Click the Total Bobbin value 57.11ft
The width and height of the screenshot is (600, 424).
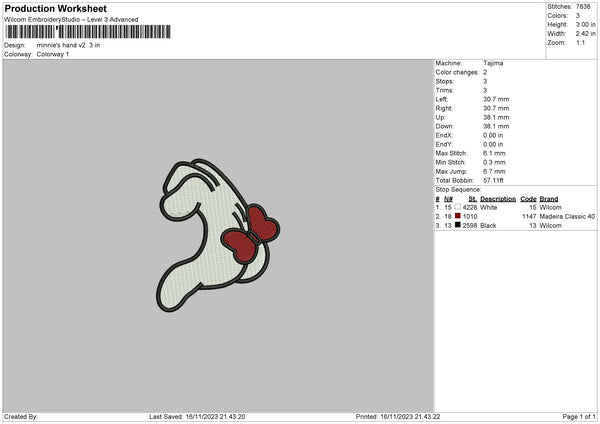coord(493,180)
